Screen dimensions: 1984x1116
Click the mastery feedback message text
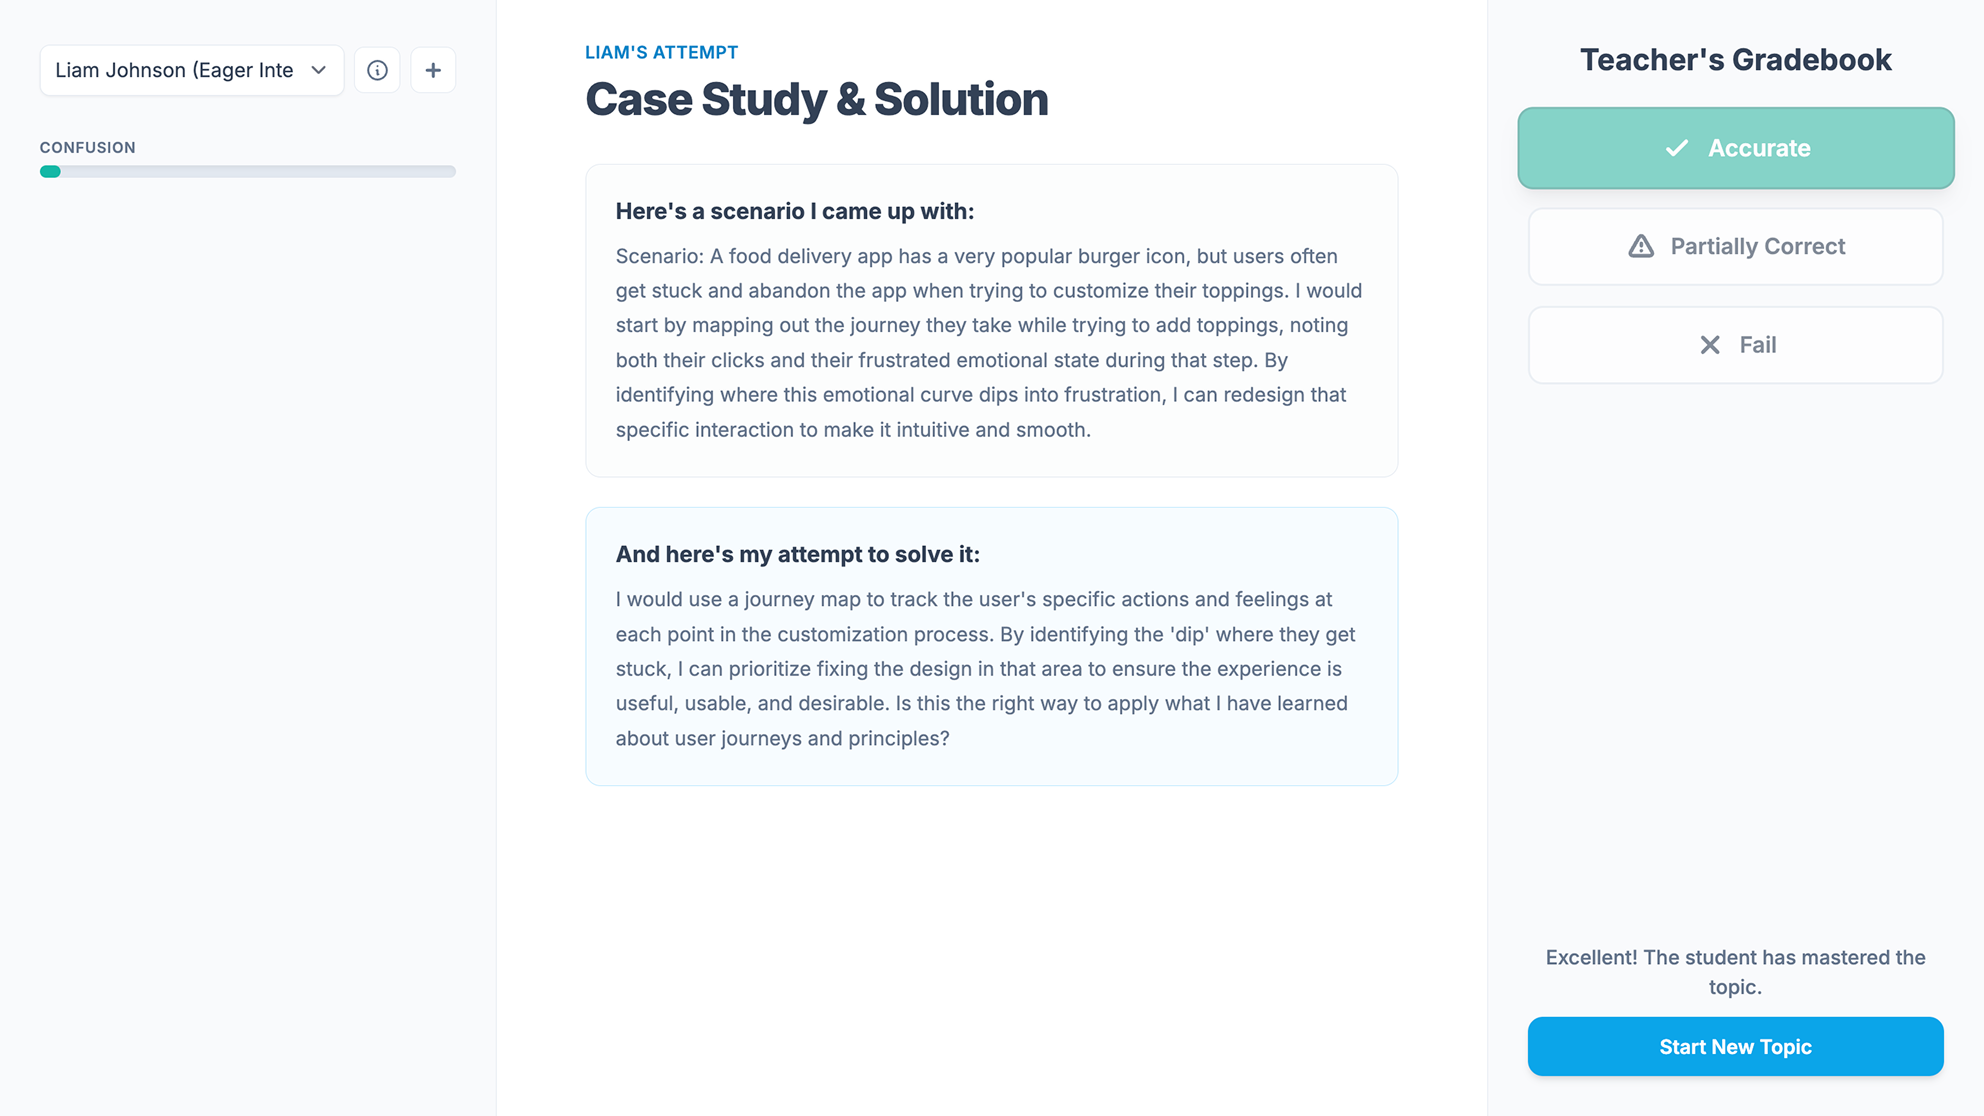1734,971
